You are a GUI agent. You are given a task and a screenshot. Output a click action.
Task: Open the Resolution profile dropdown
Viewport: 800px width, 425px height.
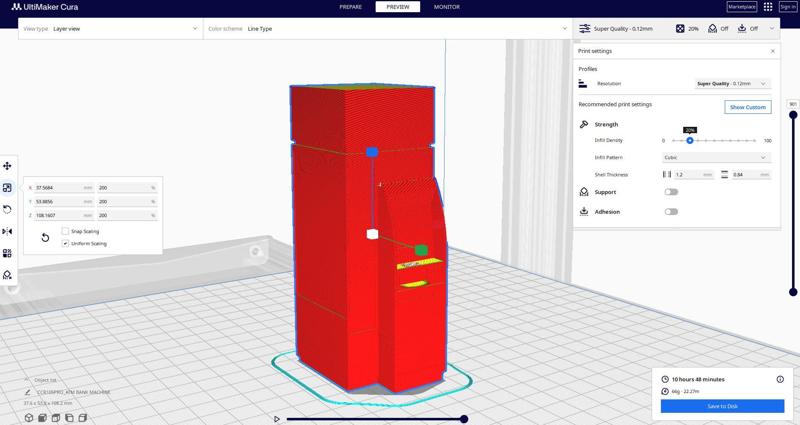[732, 84]
